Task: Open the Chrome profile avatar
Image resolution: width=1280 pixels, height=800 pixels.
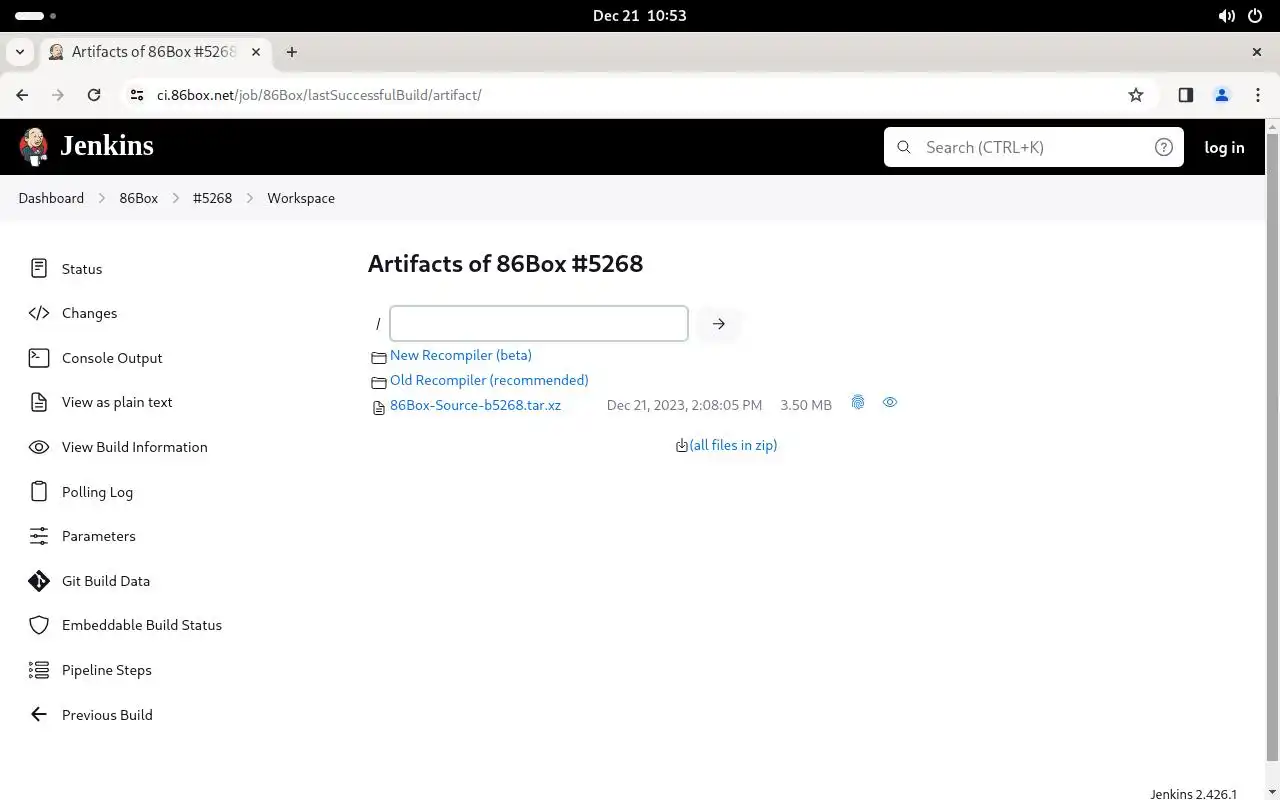Action: (1221, 95)
